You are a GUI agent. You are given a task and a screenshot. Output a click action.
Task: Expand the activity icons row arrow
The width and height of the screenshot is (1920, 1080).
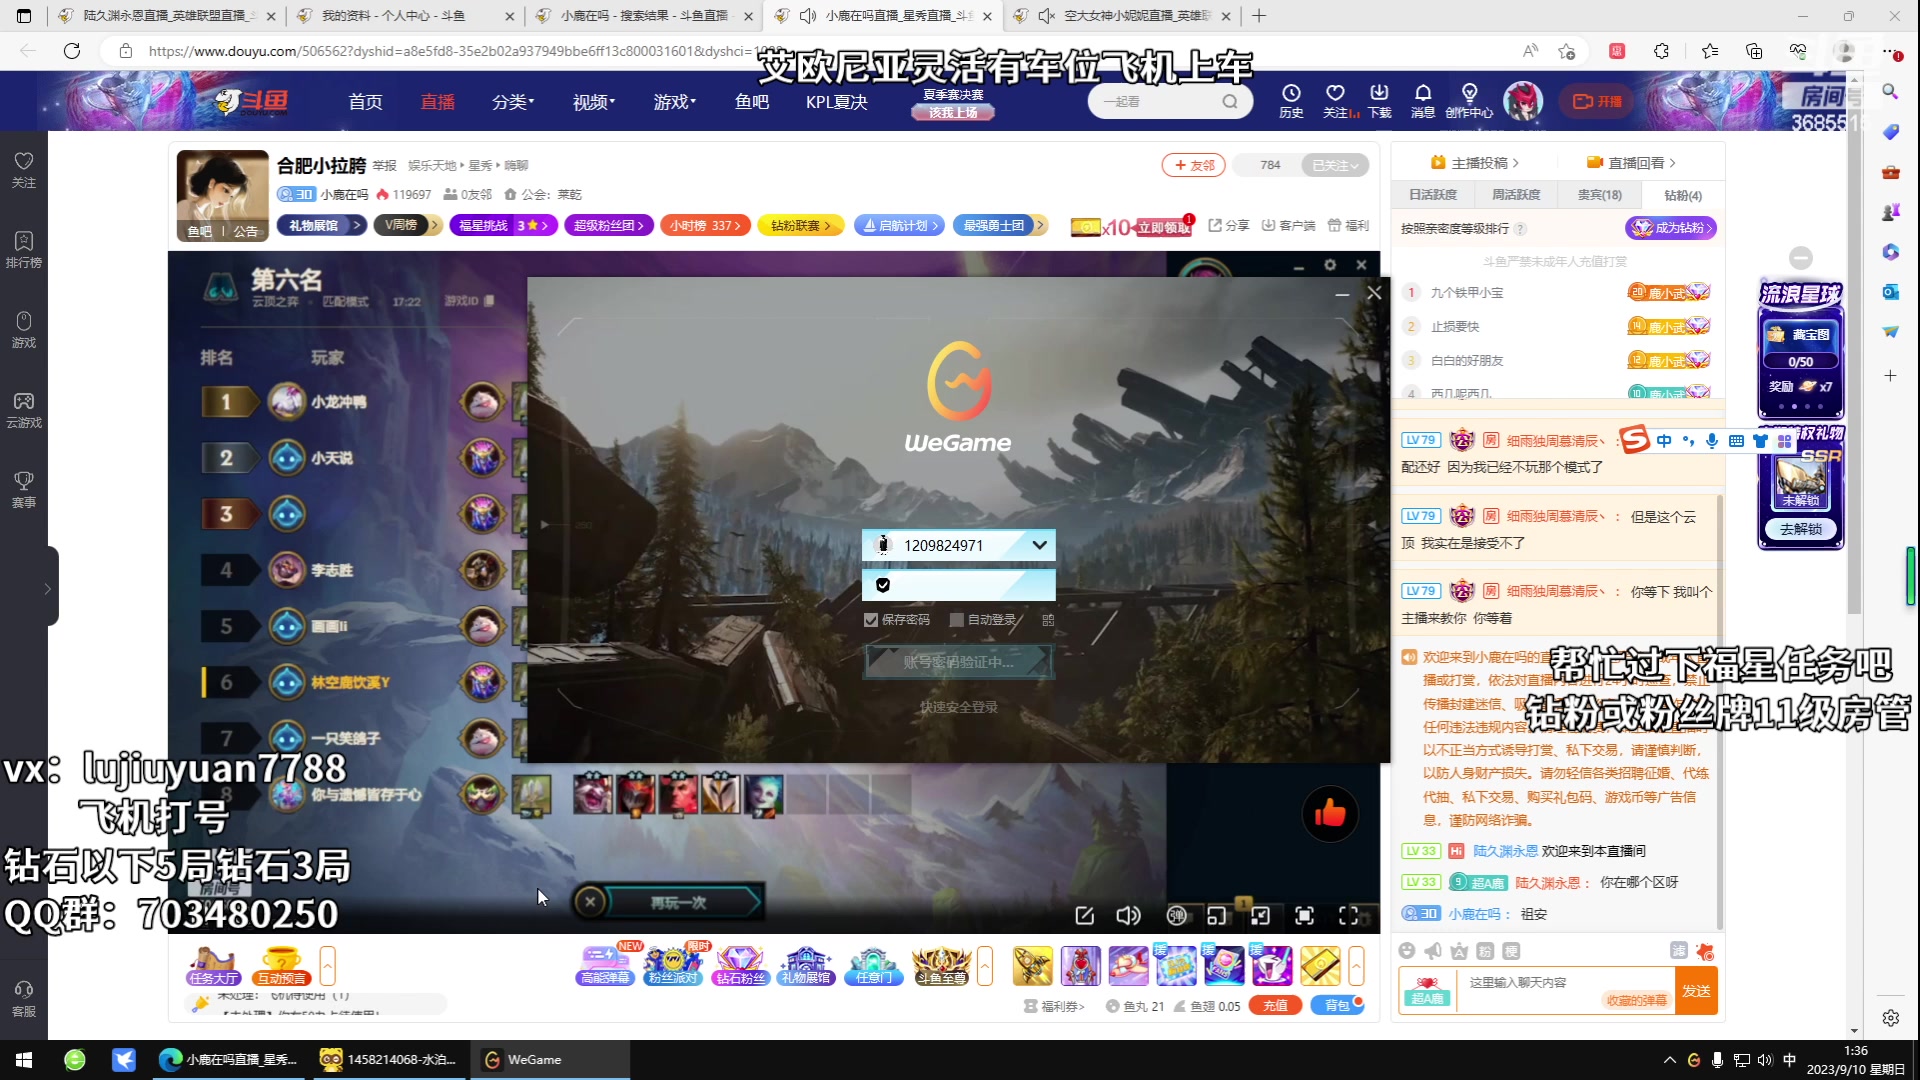(985, 966)
